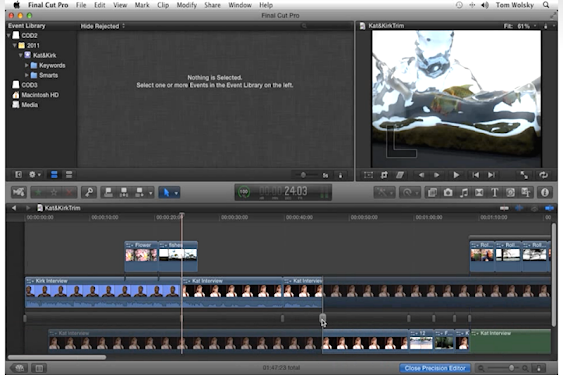563x375 pixels.
Task: Open the Window menu
Action: [240, 5]
